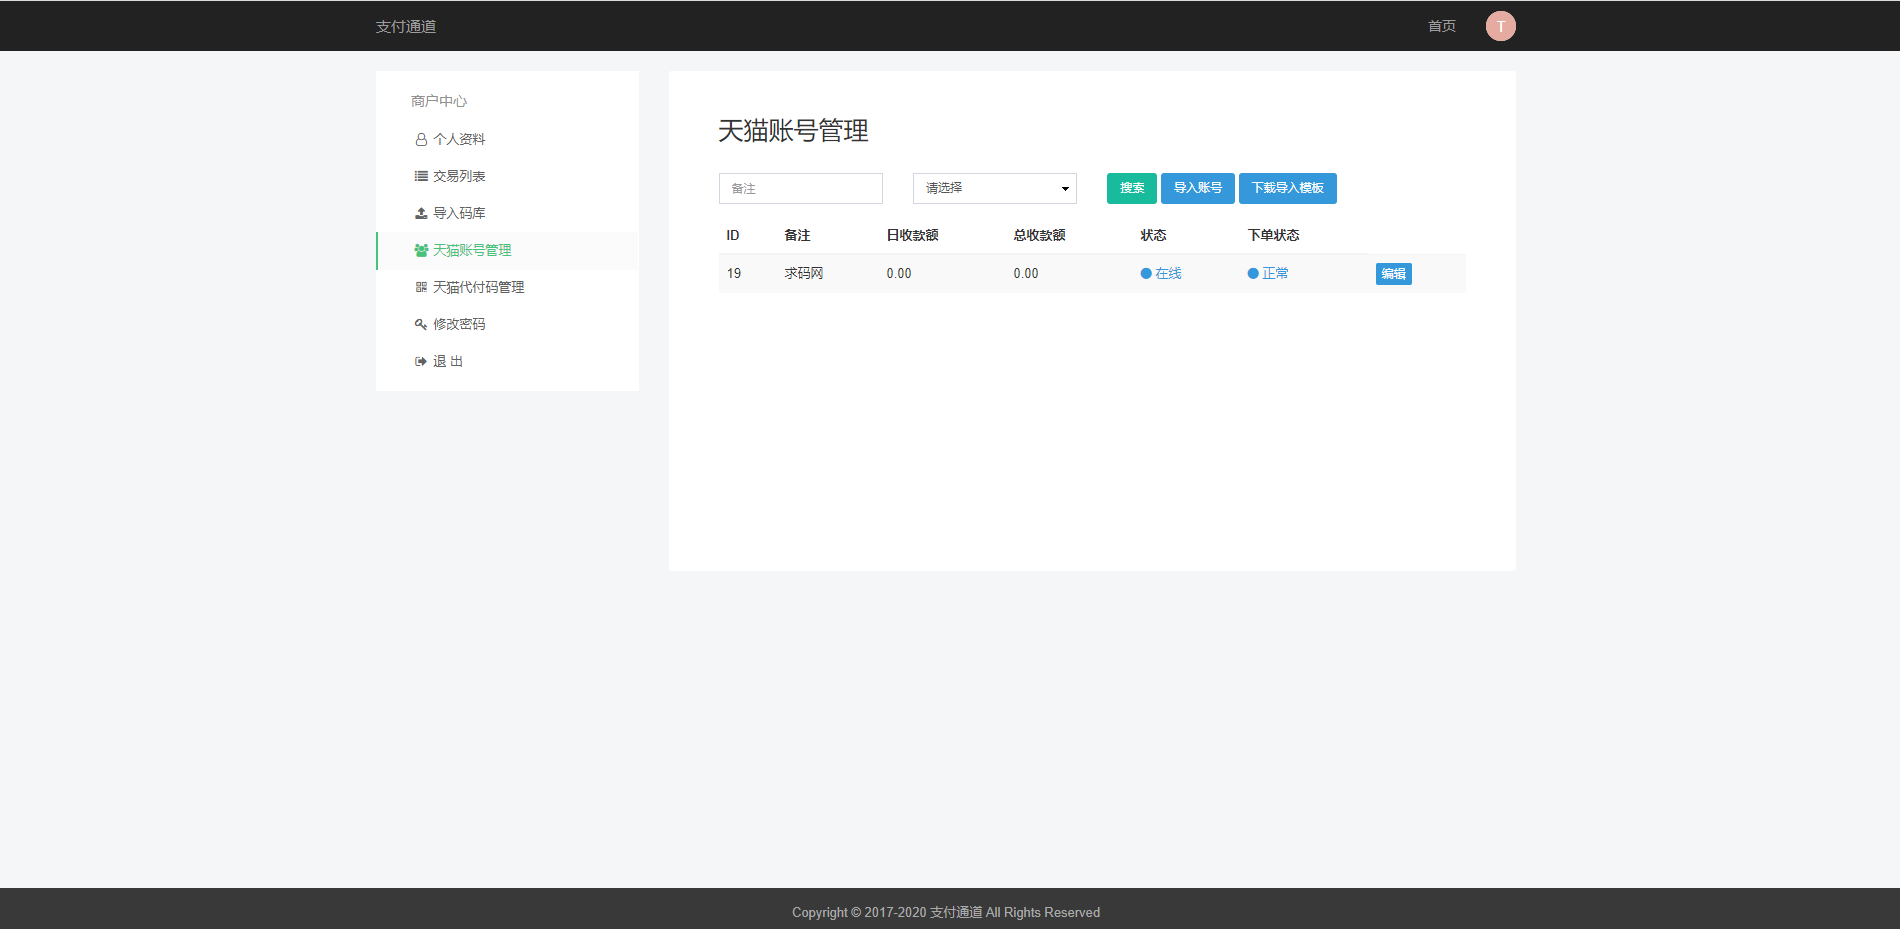This screenshot has height=929, width=1900.
Task: Click the 总收款额 column header
Action: point(1040,236)
